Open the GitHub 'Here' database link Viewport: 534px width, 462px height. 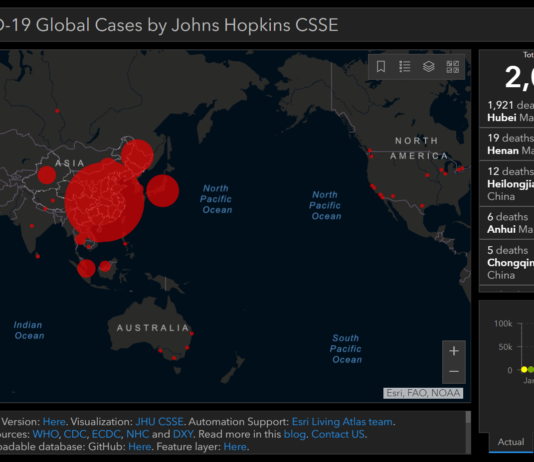pos(140,447)
